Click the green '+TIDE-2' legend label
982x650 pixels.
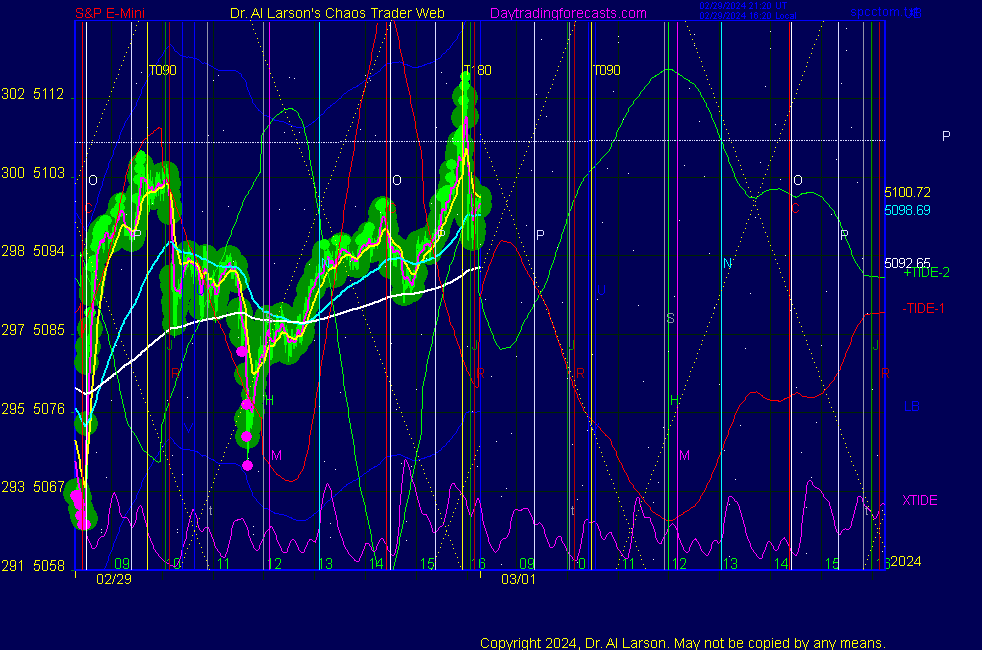tap(926, 272)
